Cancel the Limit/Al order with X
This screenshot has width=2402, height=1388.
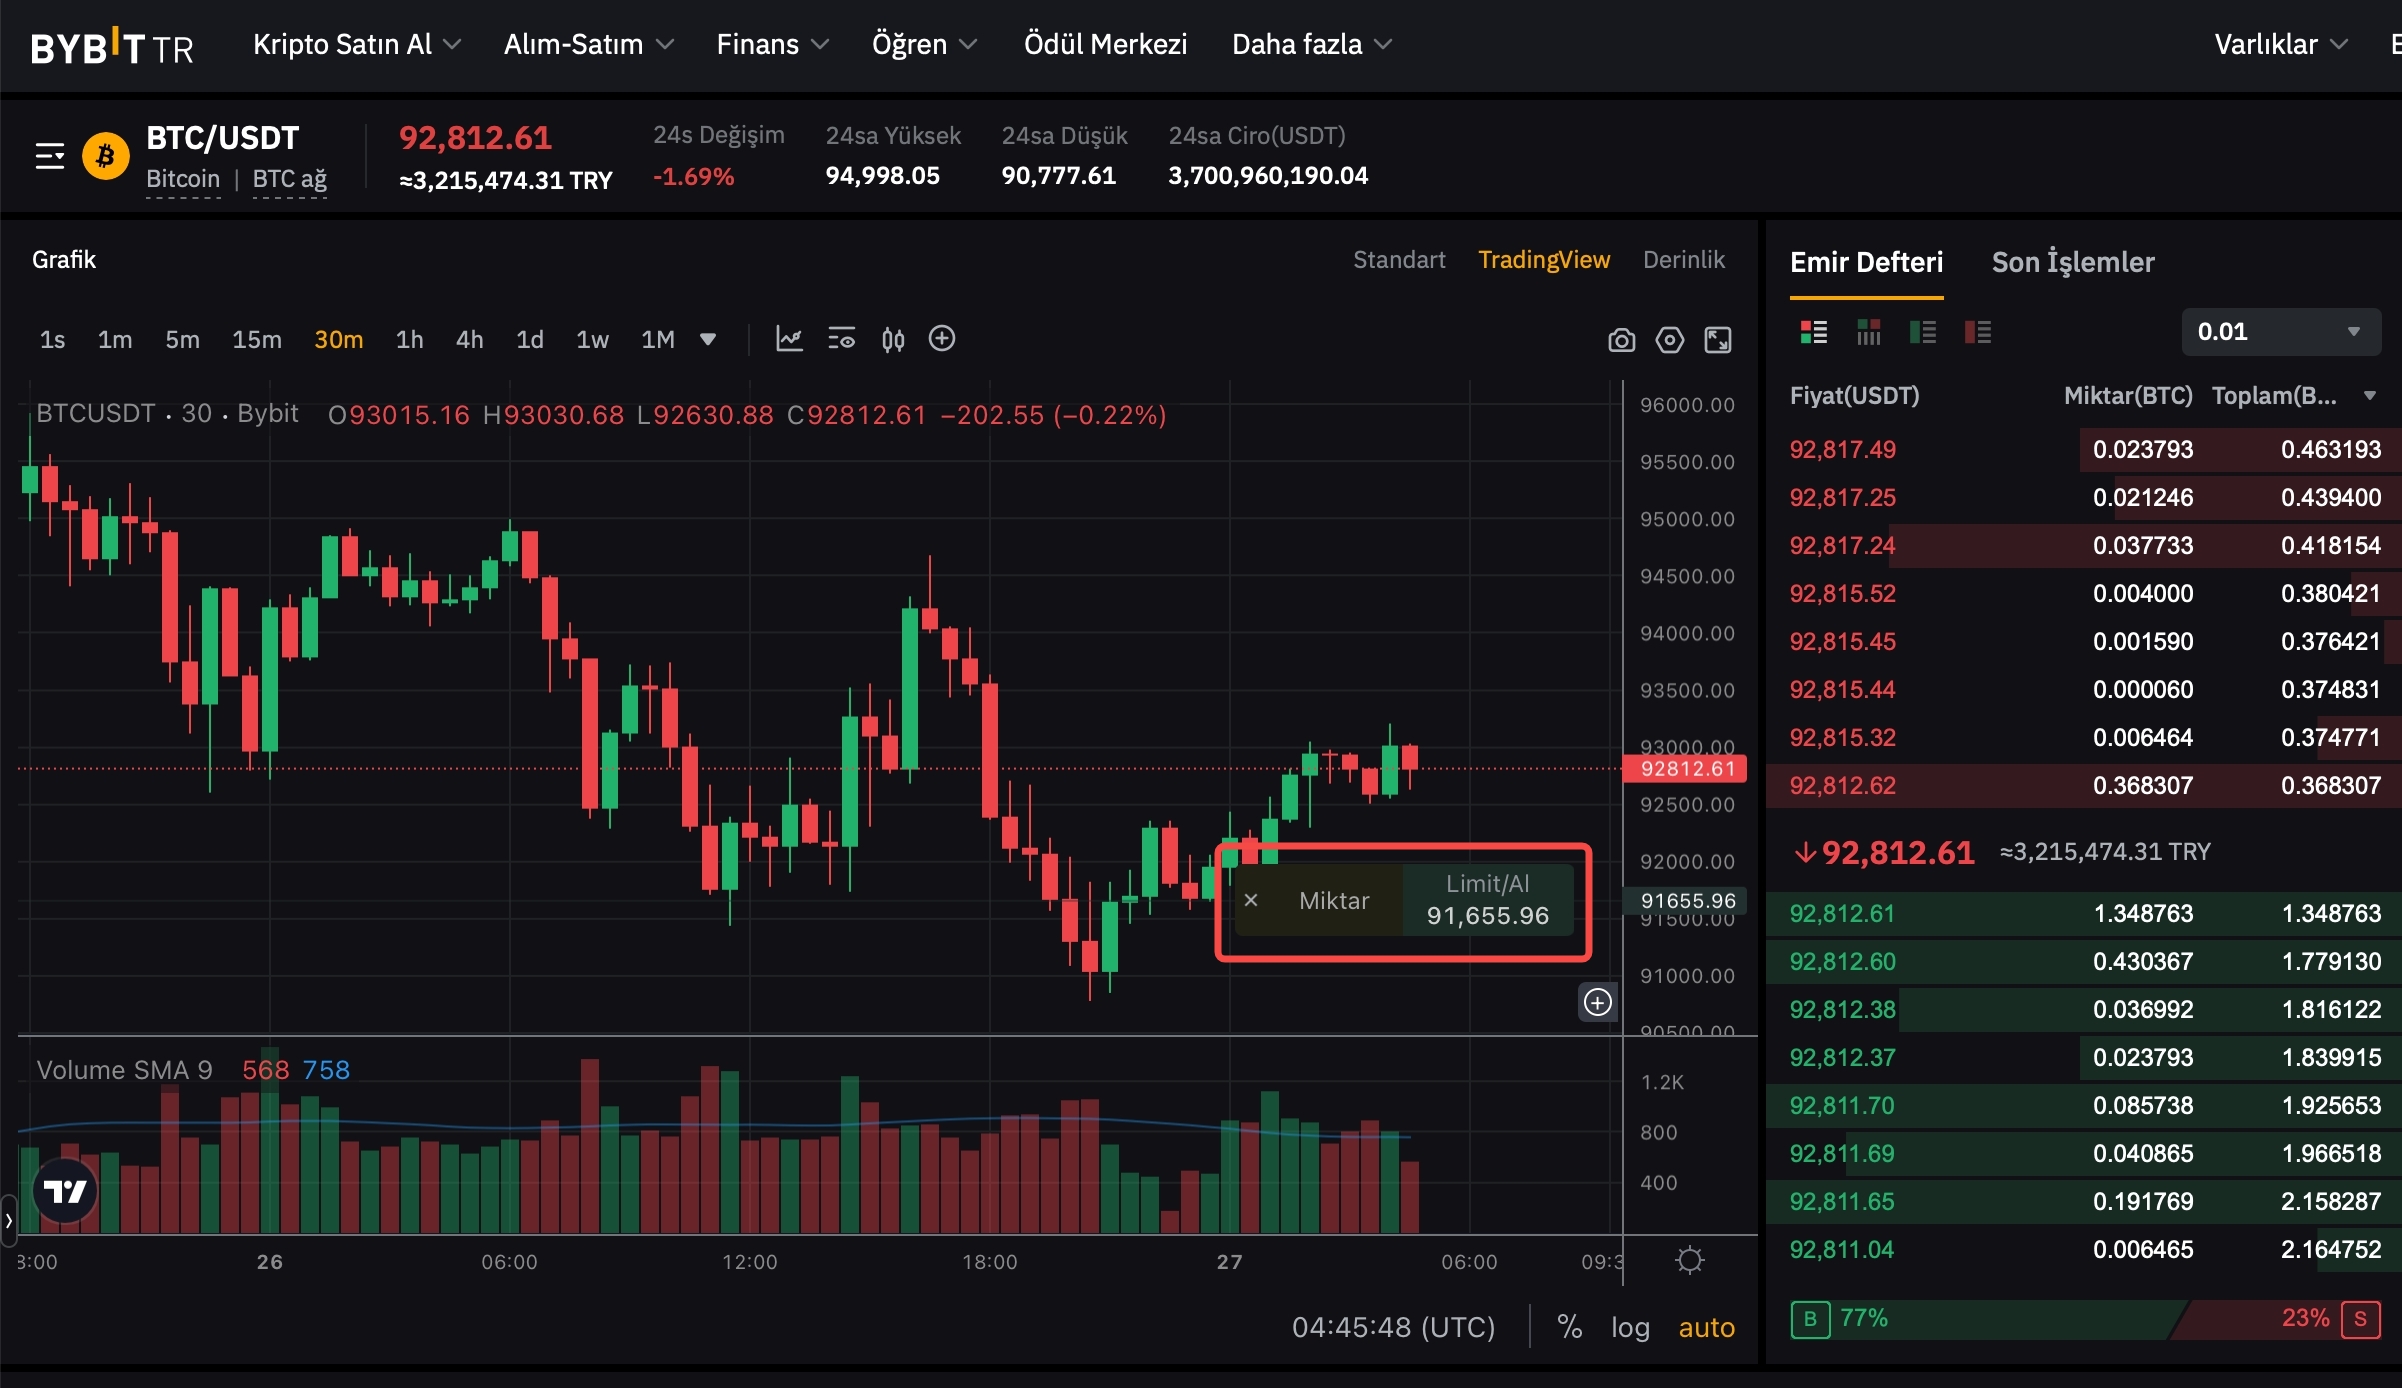pos(1250,900)
